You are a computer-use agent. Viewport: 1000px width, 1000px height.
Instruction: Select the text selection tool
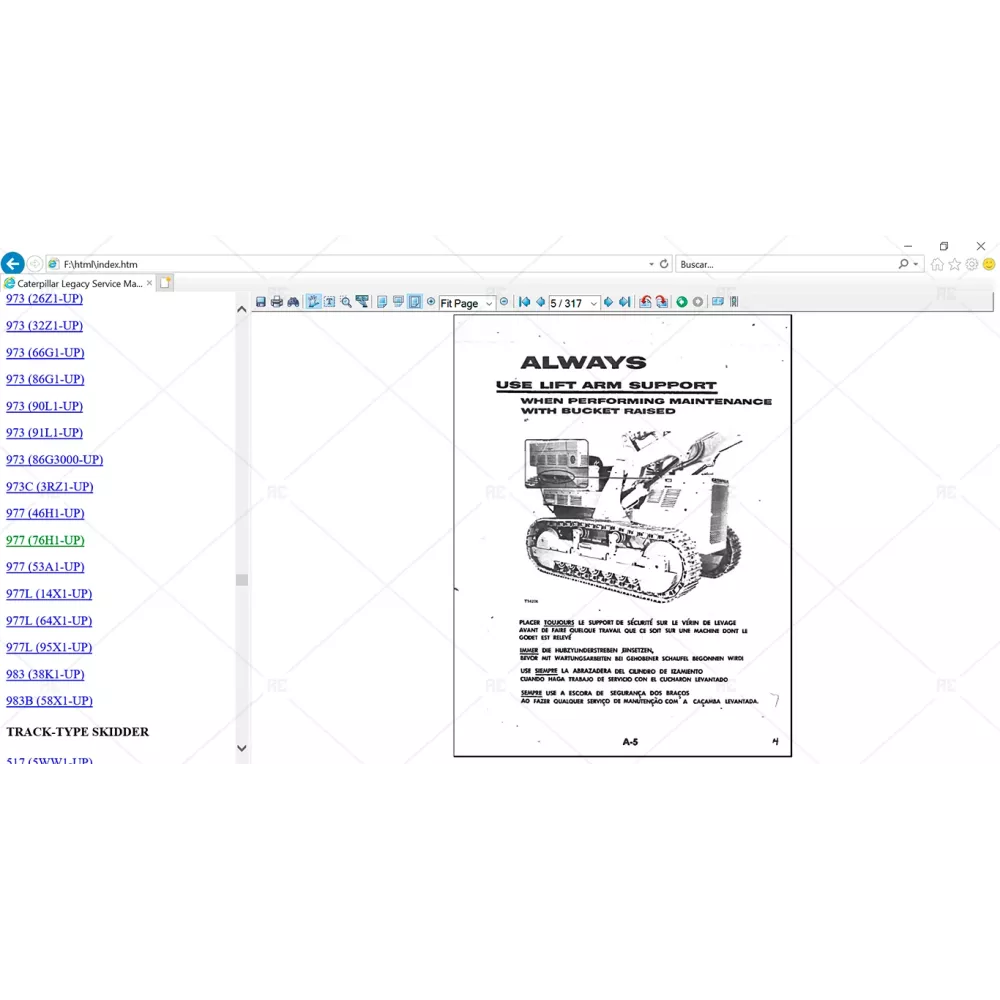click(329, 302)
